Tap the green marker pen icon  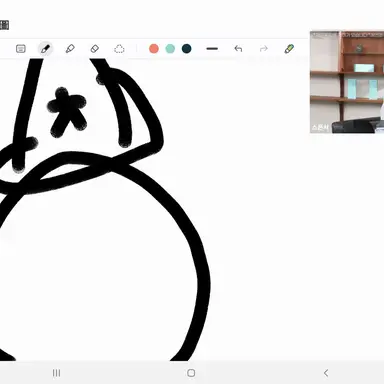point(289,49)
